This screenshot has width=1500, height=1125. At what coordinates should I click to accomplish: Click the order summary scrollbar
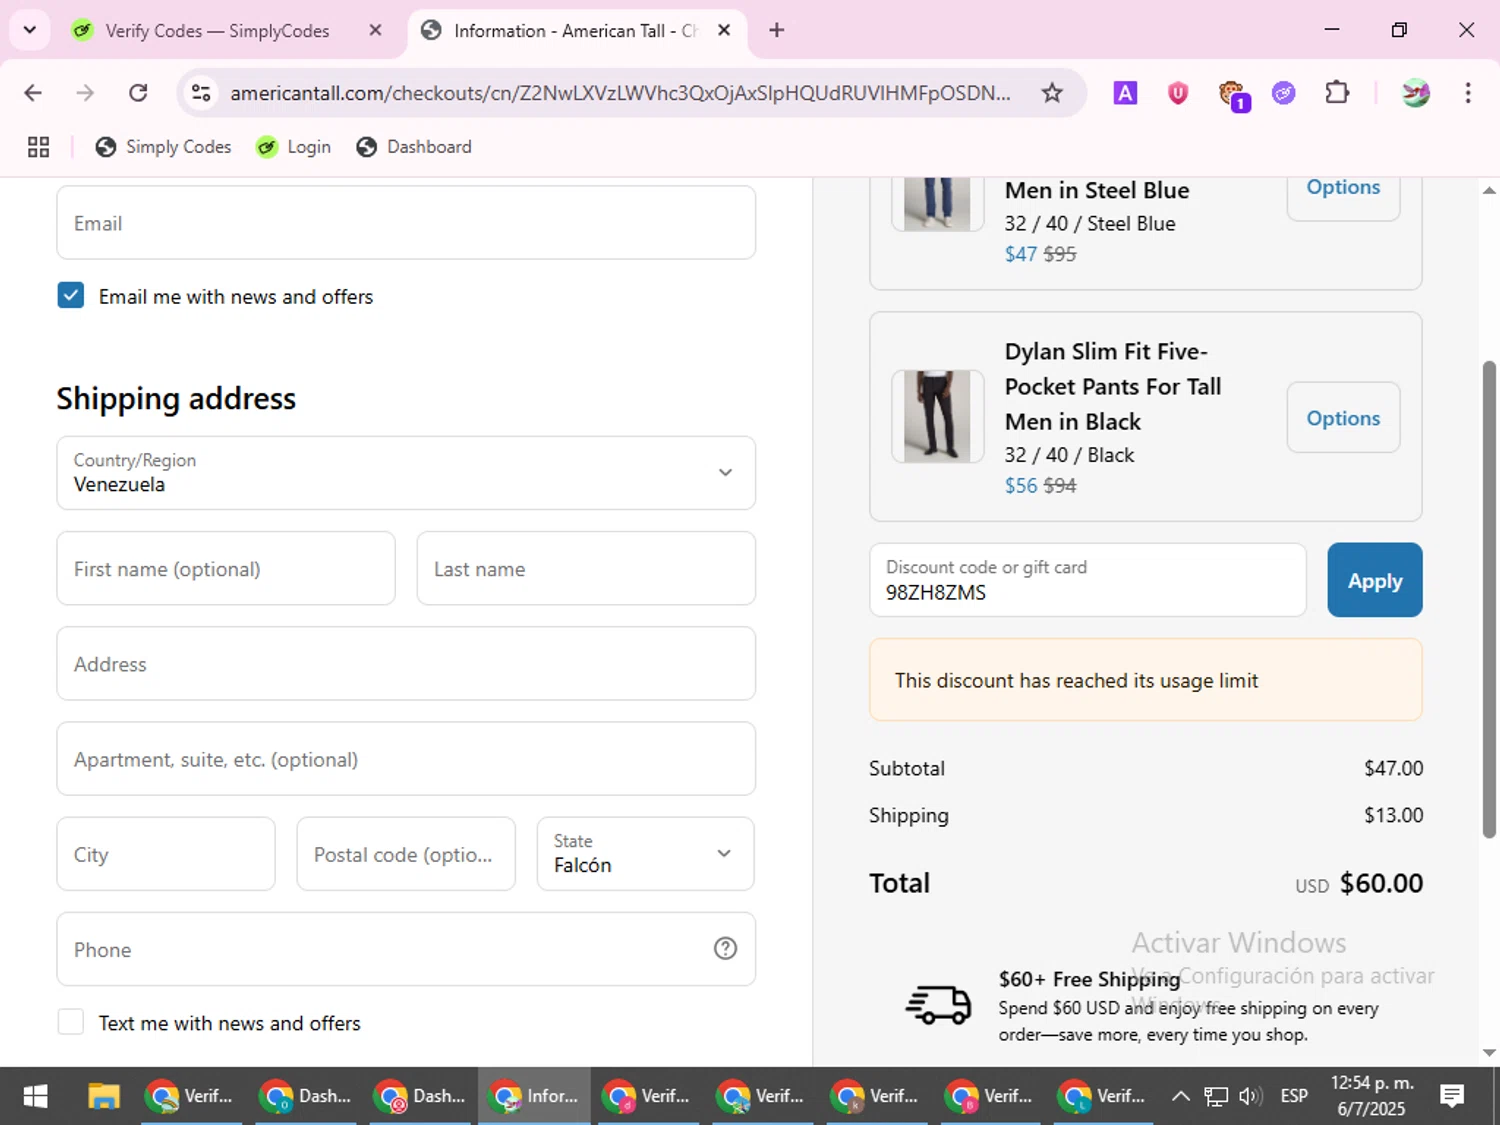coord(1489,600)
